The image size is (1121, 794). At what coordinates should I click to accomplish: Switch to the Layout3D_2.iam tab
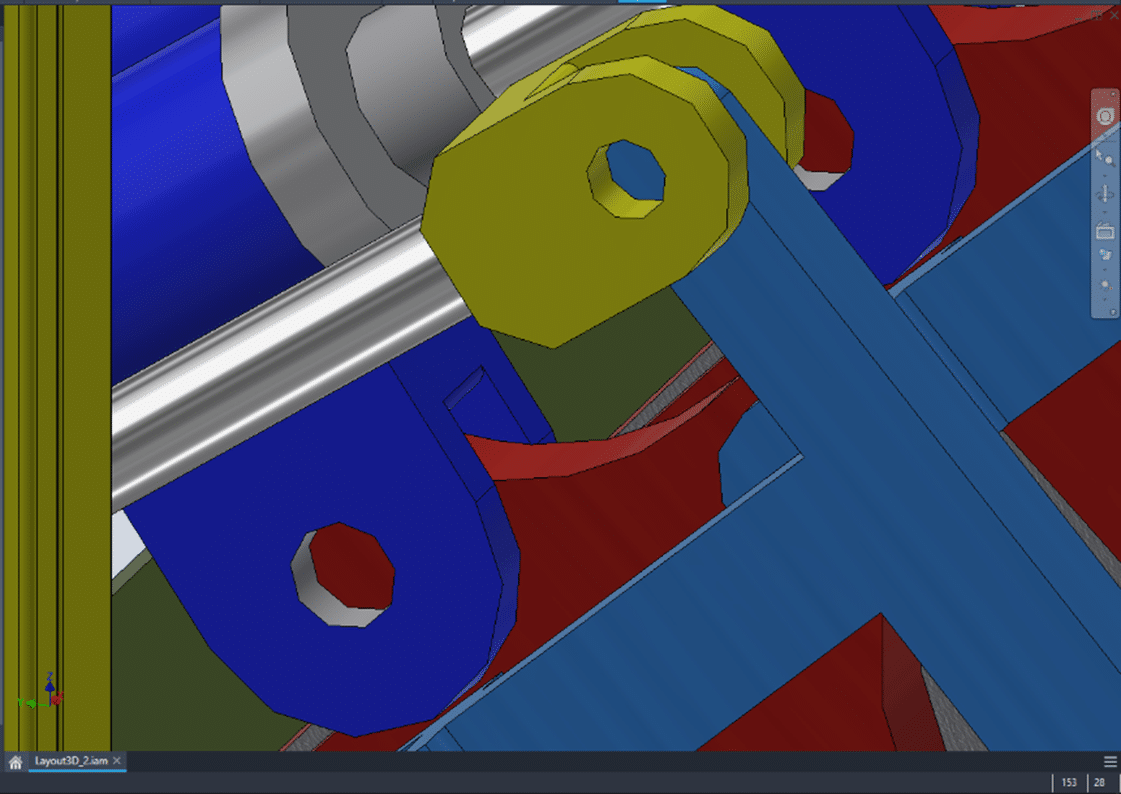tap(70, 761)
